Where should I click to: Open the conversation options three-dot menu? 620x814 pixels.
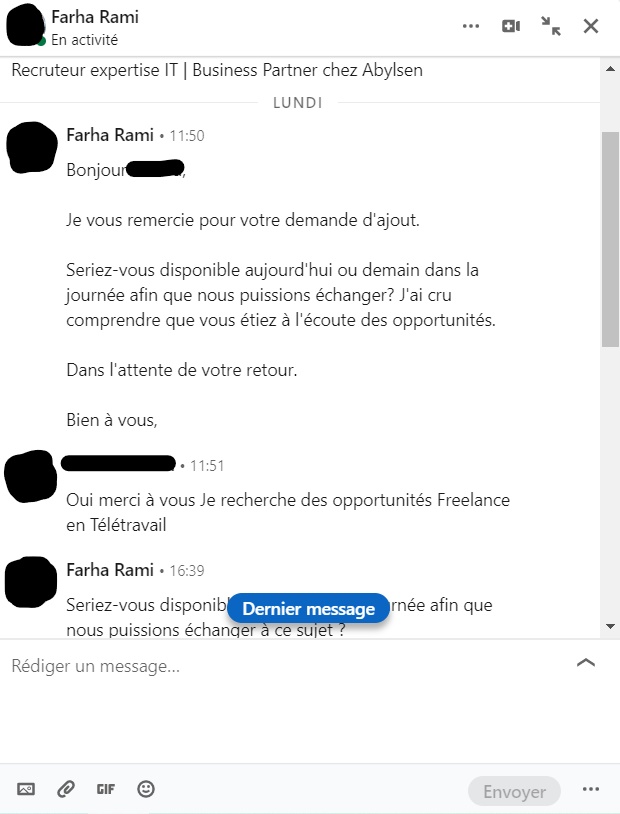click(x=470, y=26)
